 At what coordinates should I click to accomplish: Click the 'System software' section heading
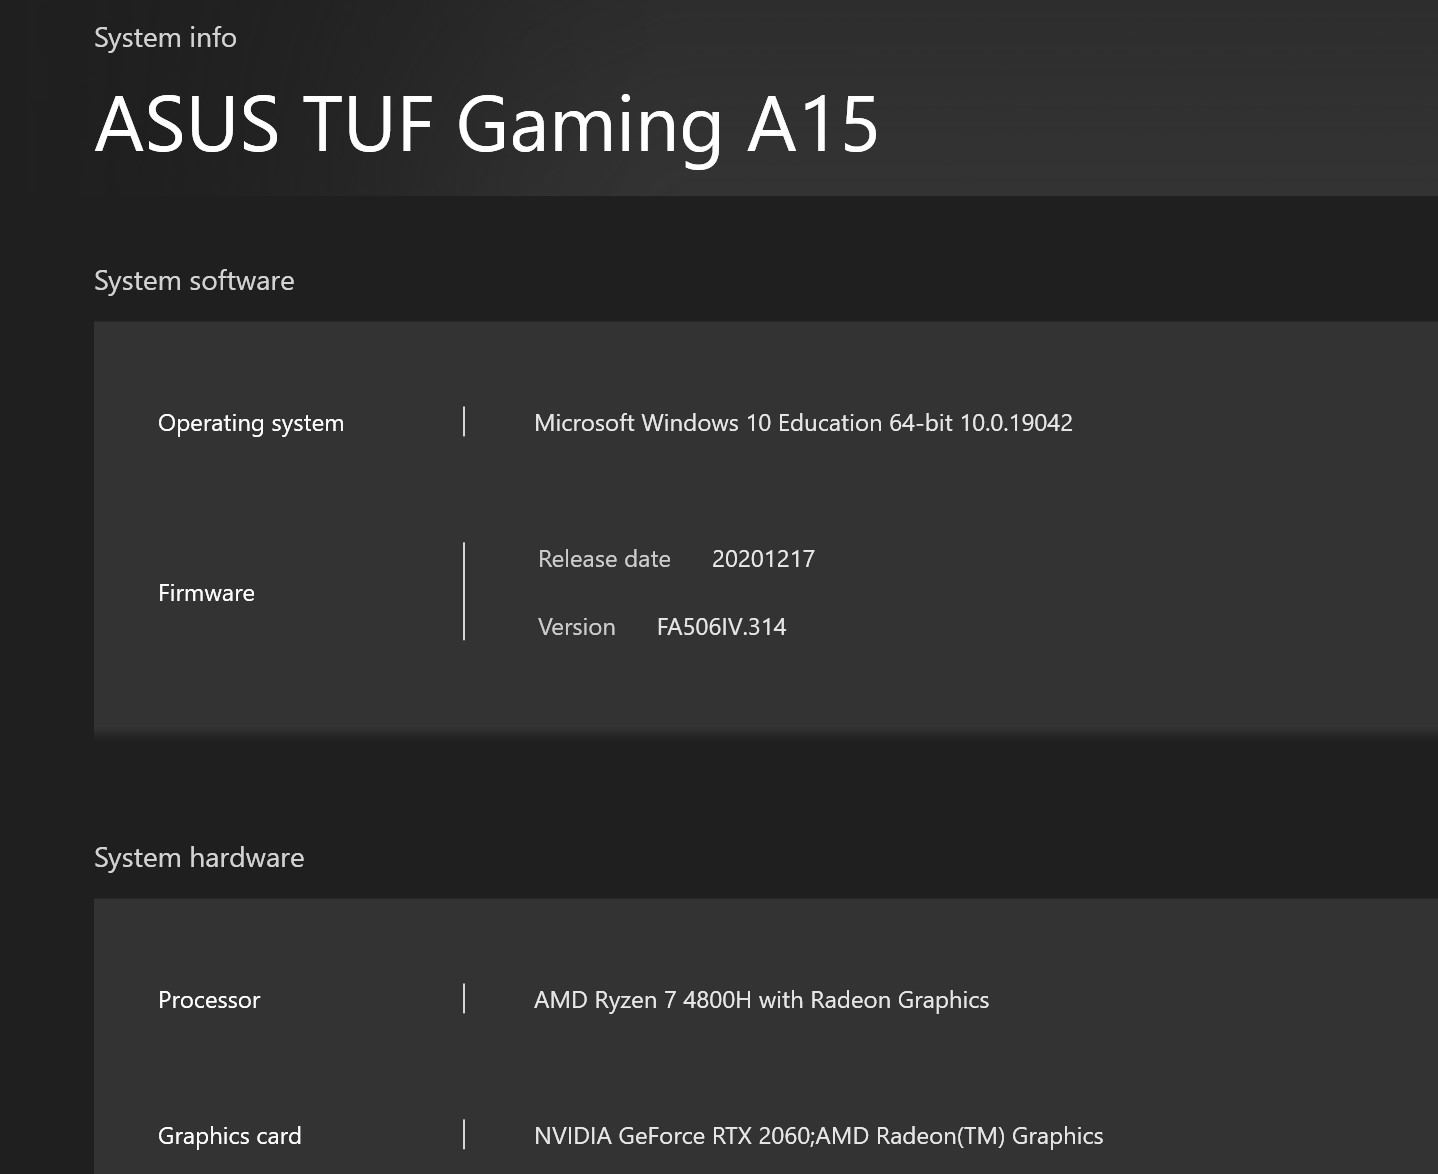pos(194,281)
